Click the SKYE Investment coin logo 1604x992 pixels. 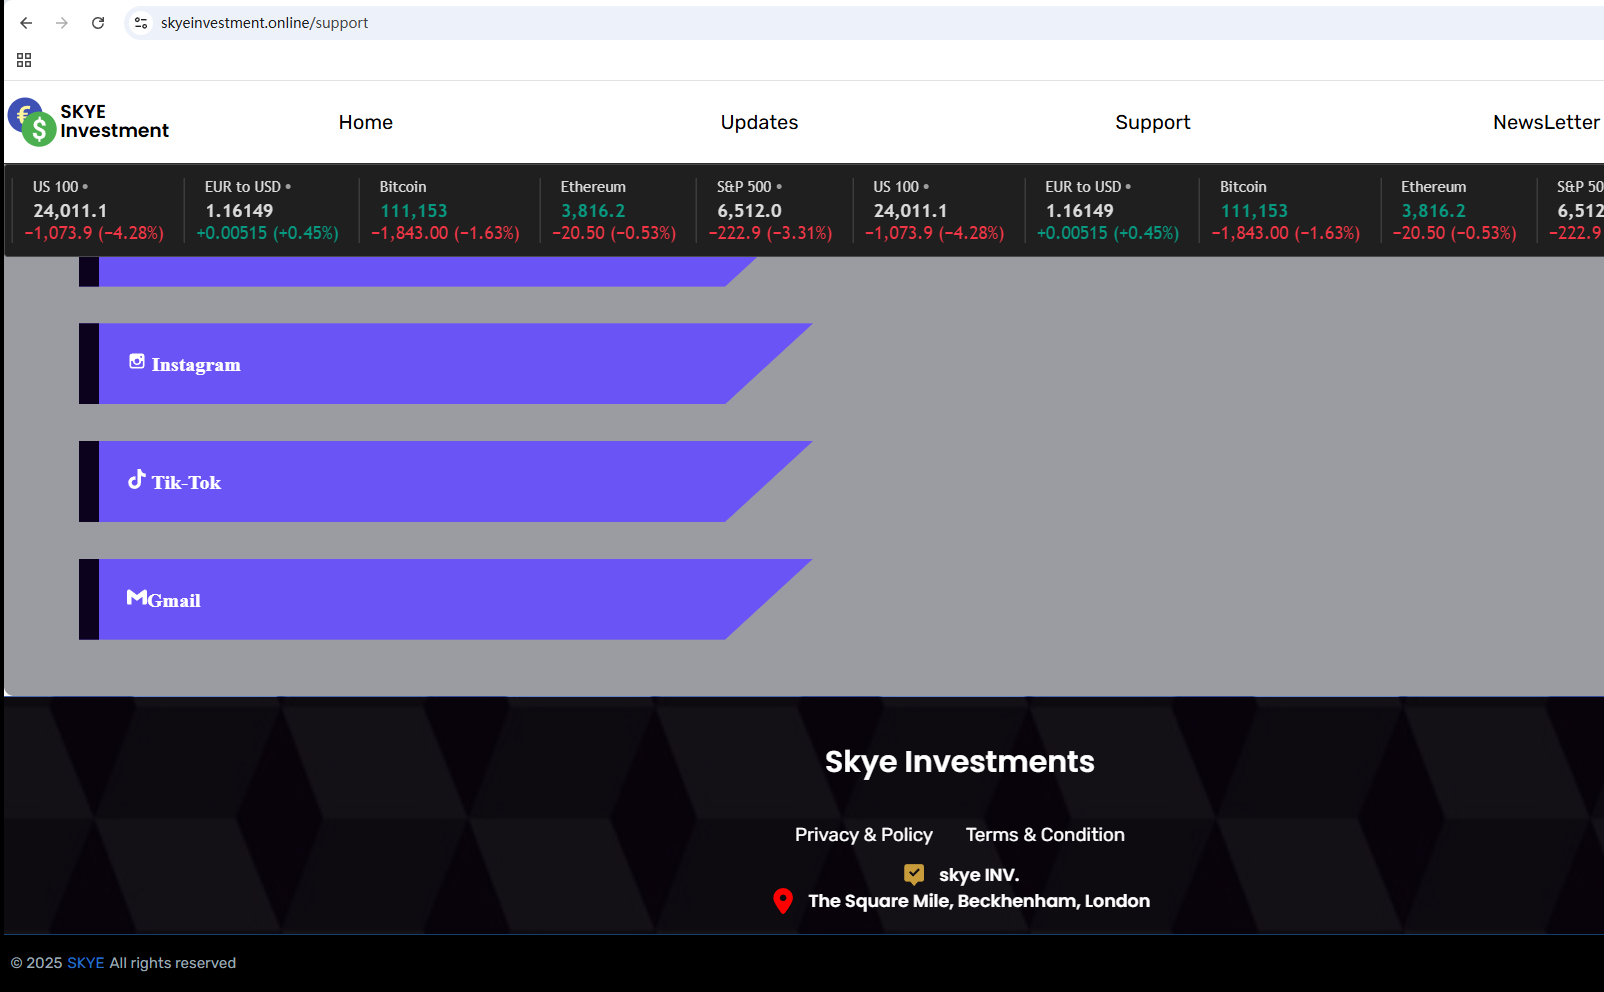pyautogui.click(x=32, y=122)
